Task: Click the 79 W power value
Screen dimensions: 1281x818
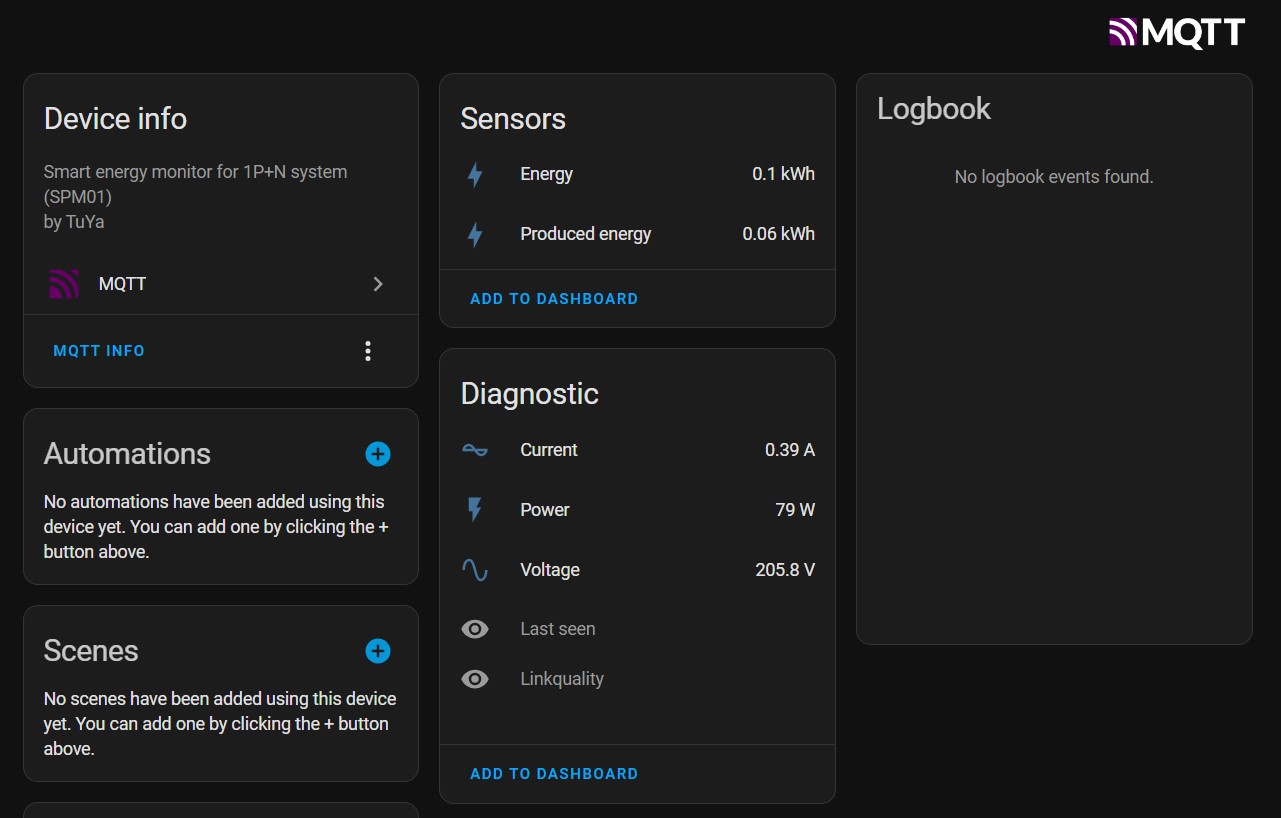Action: tap(795, 510)
